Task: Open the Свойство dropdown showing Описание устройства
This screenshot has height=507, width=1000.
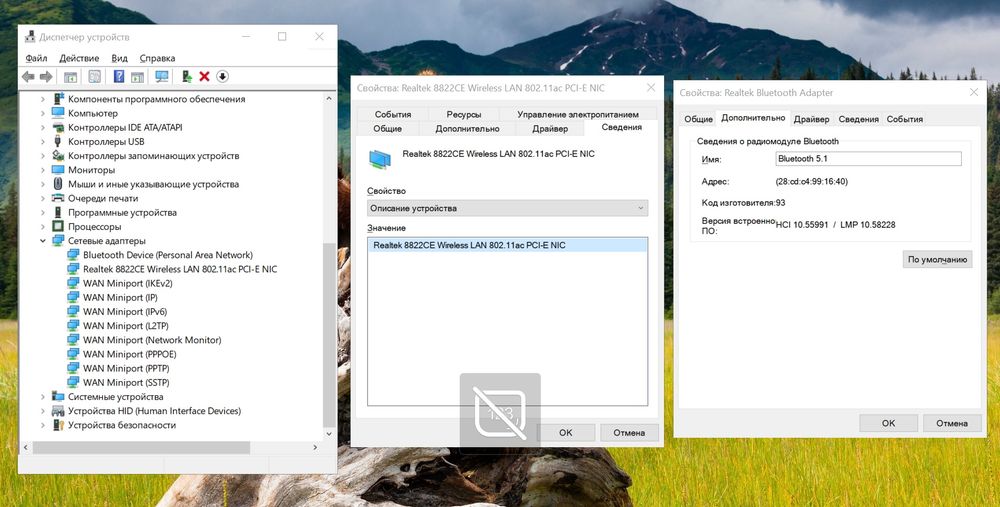Action: click(x=508, y=208)
